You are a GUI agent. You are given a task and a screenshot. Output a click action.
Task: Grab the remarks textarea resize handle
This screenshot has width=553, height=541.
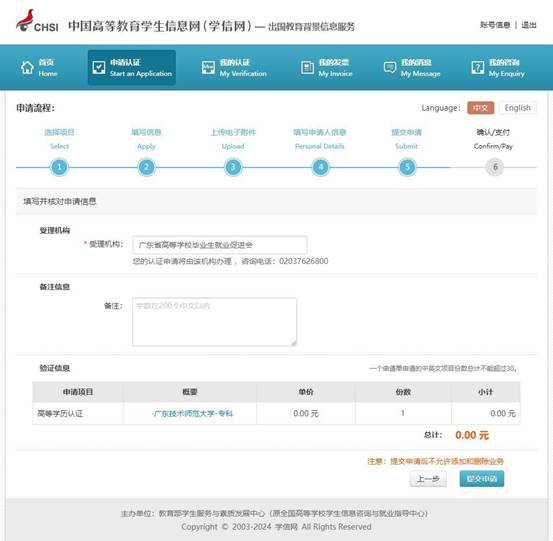[294, 343]
